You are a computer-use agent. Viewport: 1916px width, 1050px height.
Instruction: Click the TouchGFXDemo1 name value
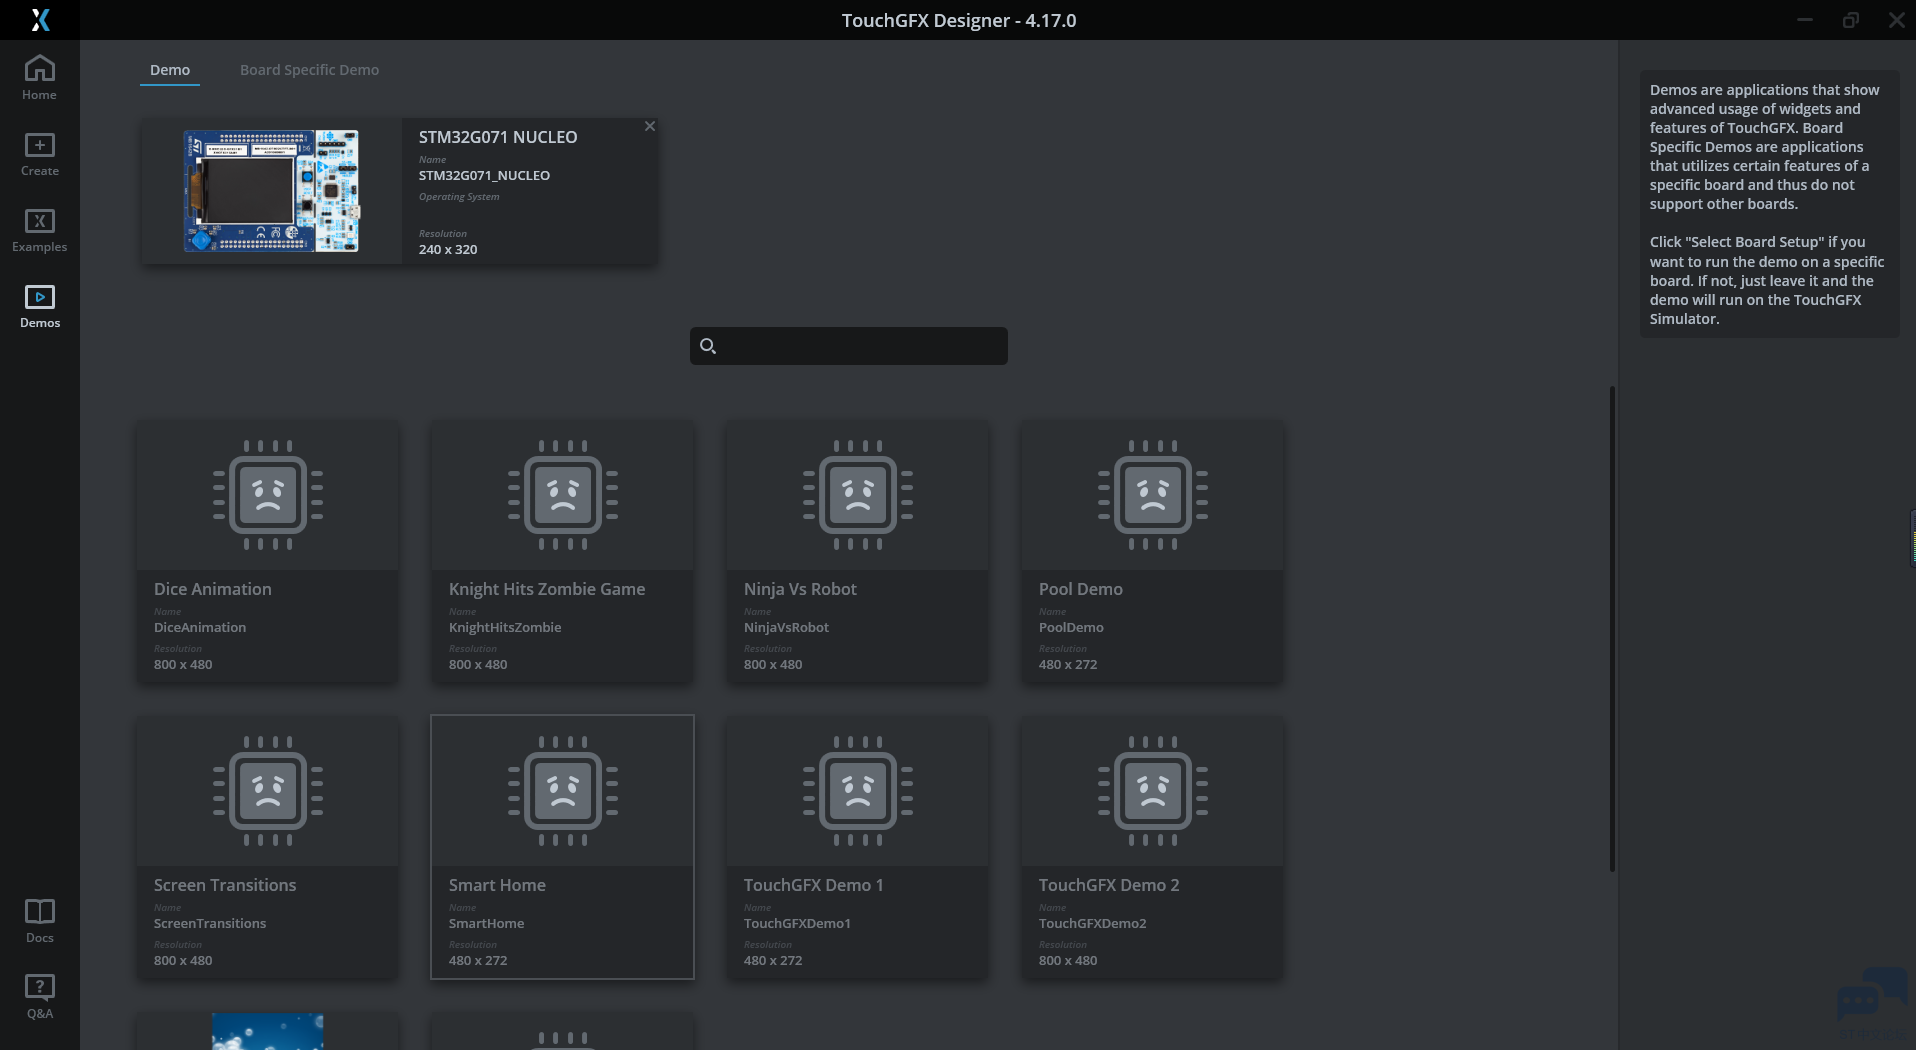pyautogui.click(x=797, y=923)
